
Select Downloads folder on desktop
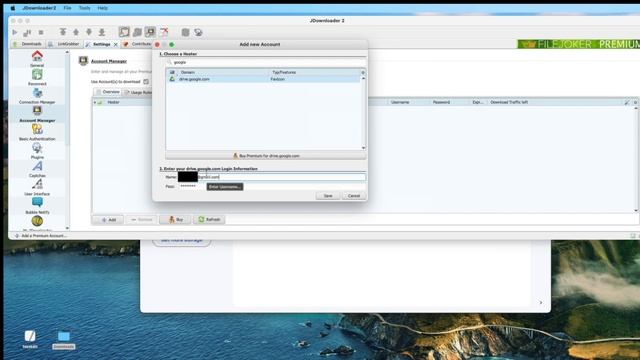click(x=63, y=340)
